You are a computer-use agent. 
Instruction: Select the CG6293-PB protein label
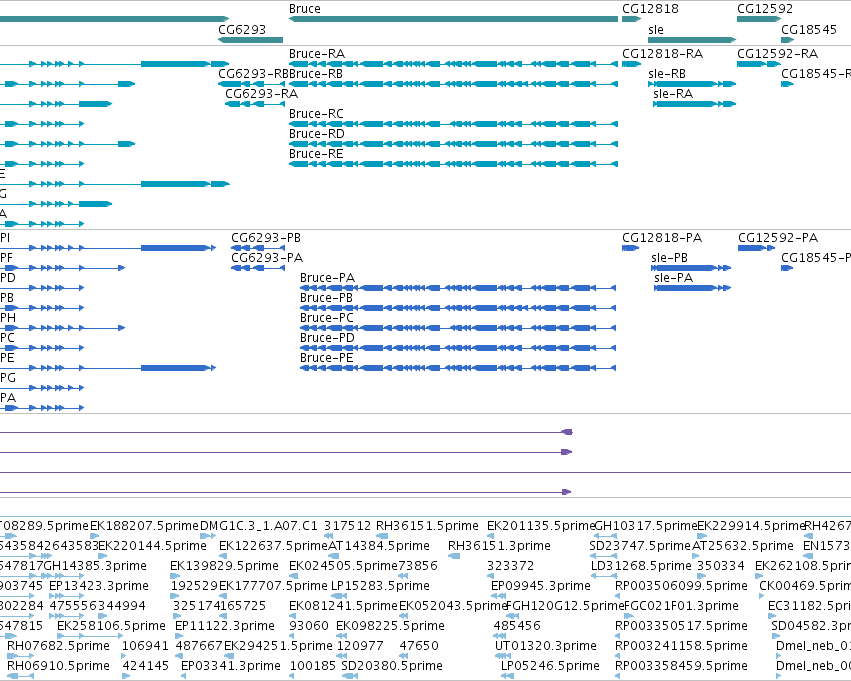[266, 238]
